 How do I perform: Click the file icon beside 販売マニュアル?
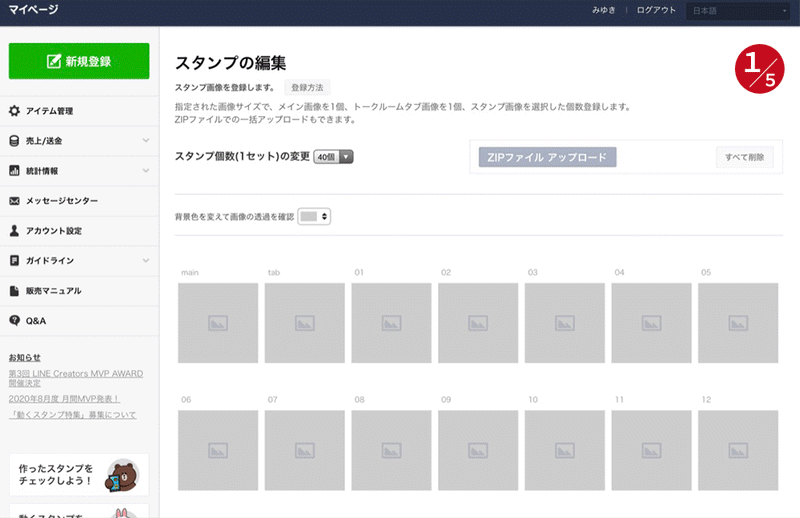14,290
